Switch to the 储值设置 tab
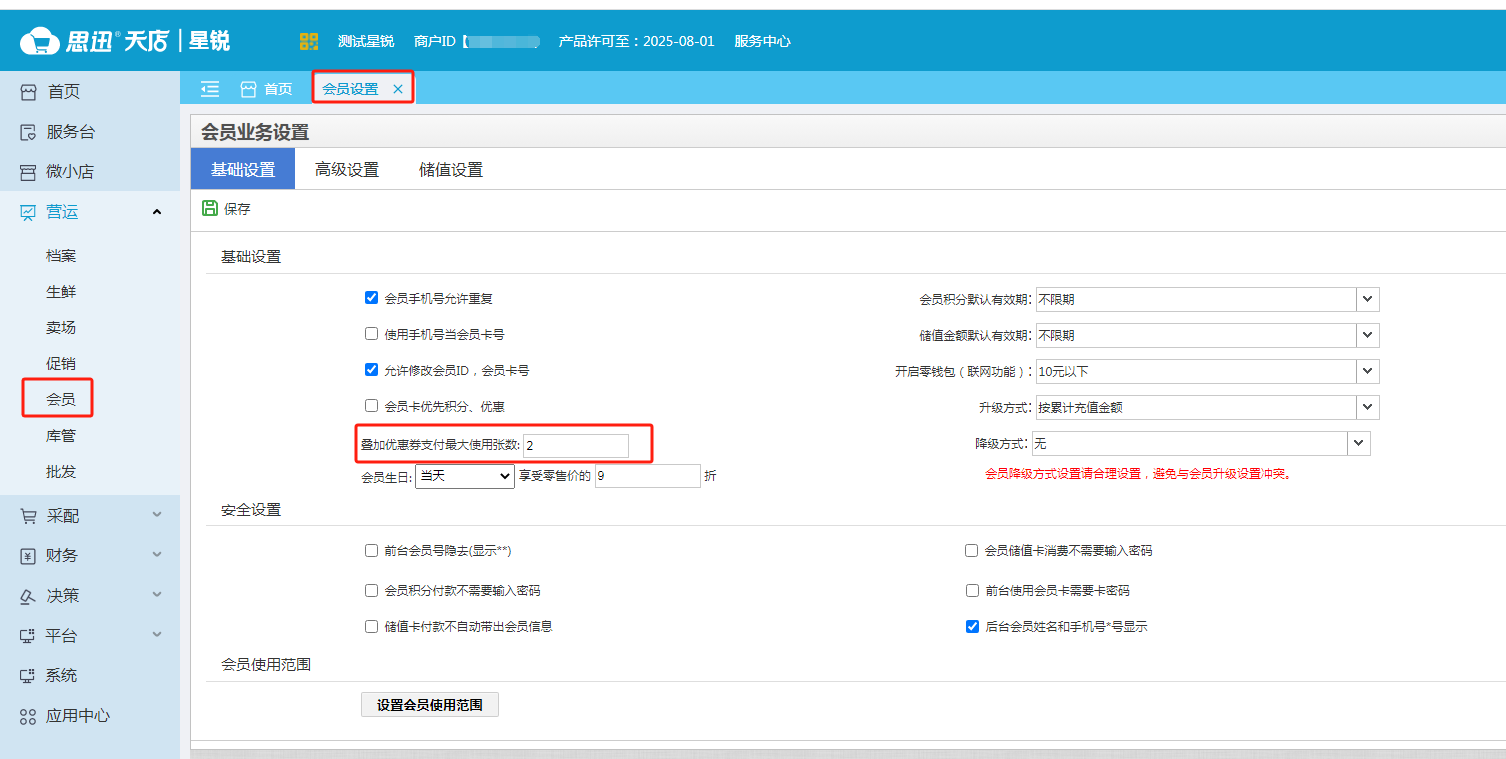1506x759 pixels. point(451,169)
